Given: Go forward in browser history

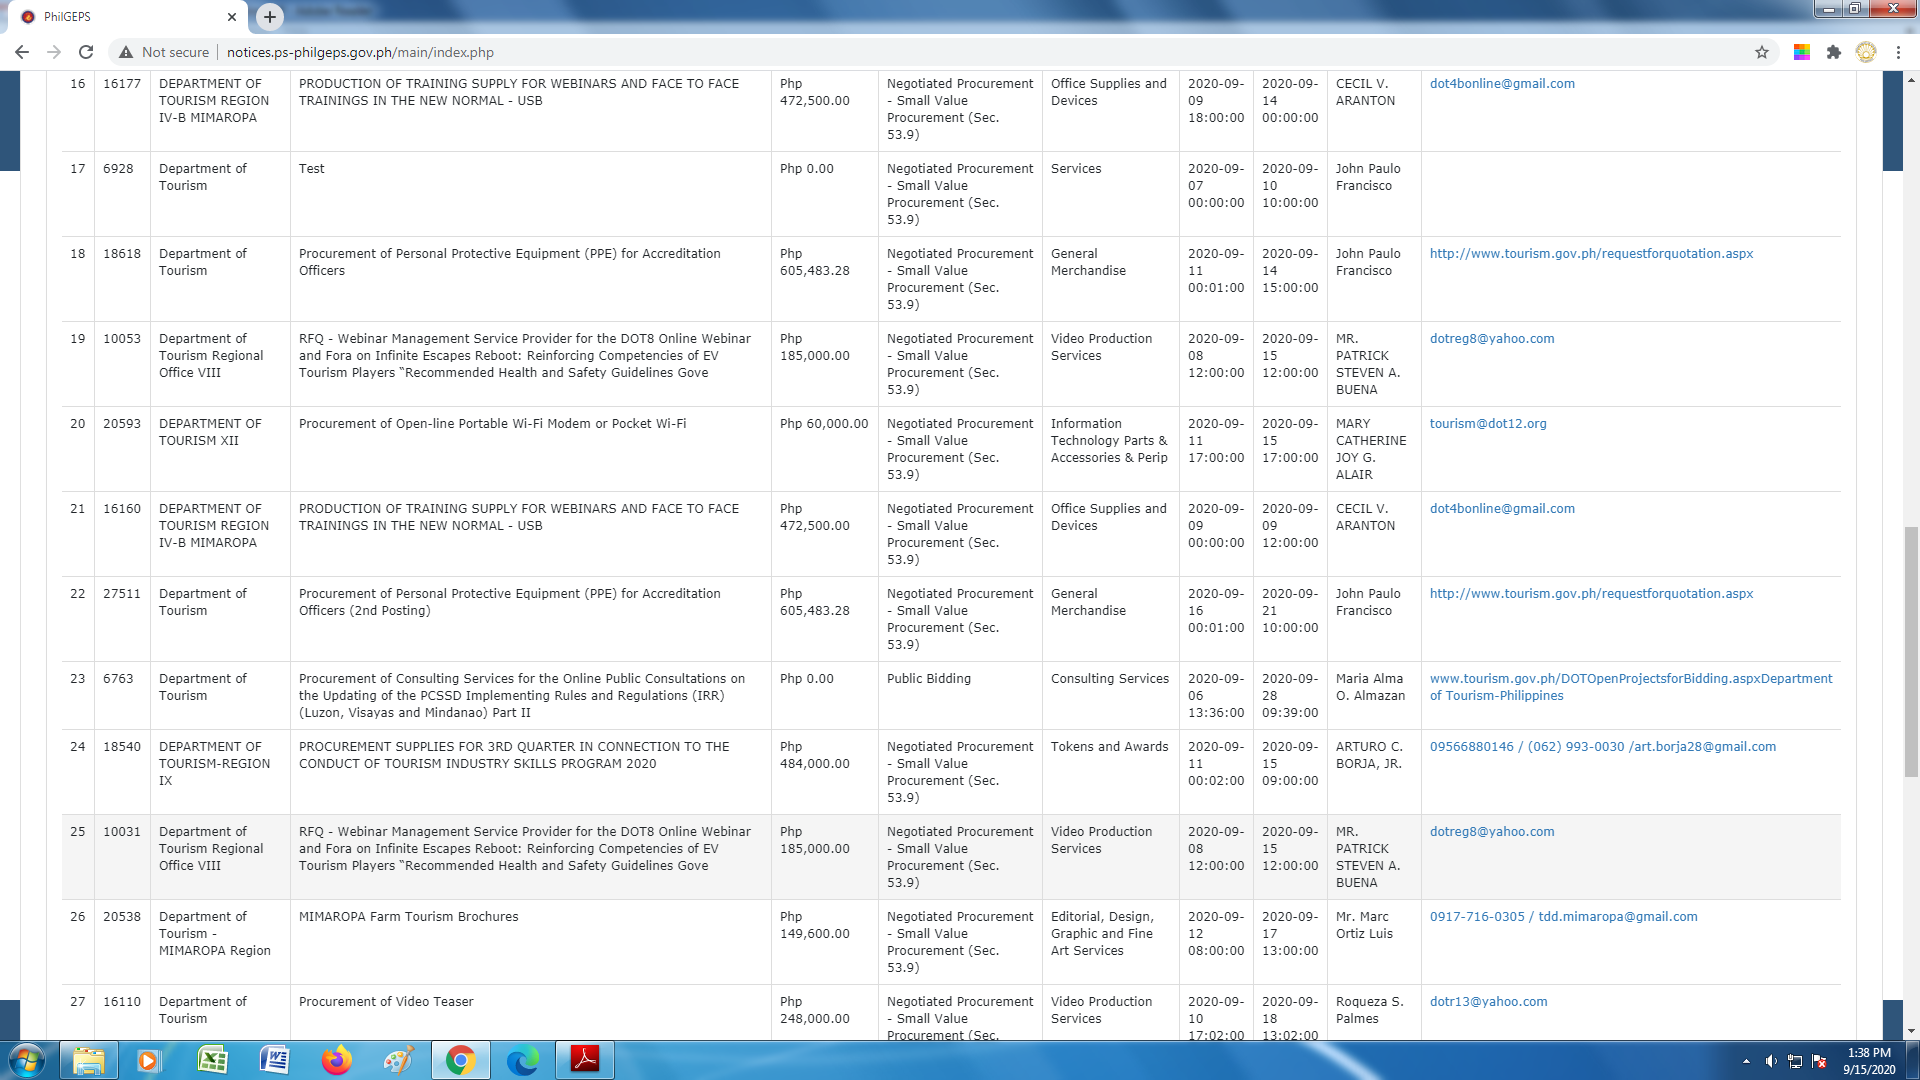Looking at the screenshot, I should click(x=54, y=52).
